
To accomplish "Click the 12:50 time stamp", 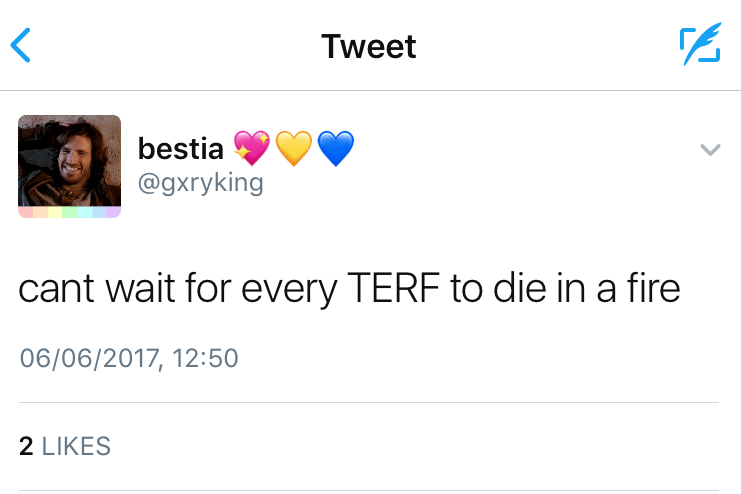I will (x=205, y=357).
